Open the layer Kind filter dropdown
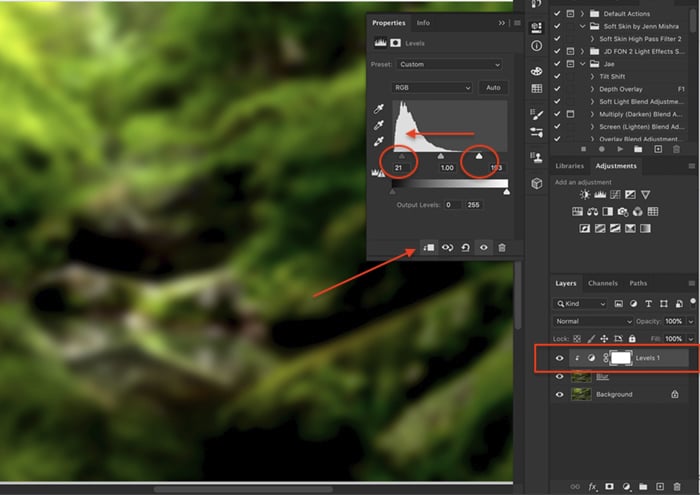Viewport: 700px width, 495px height. (580, 304)
